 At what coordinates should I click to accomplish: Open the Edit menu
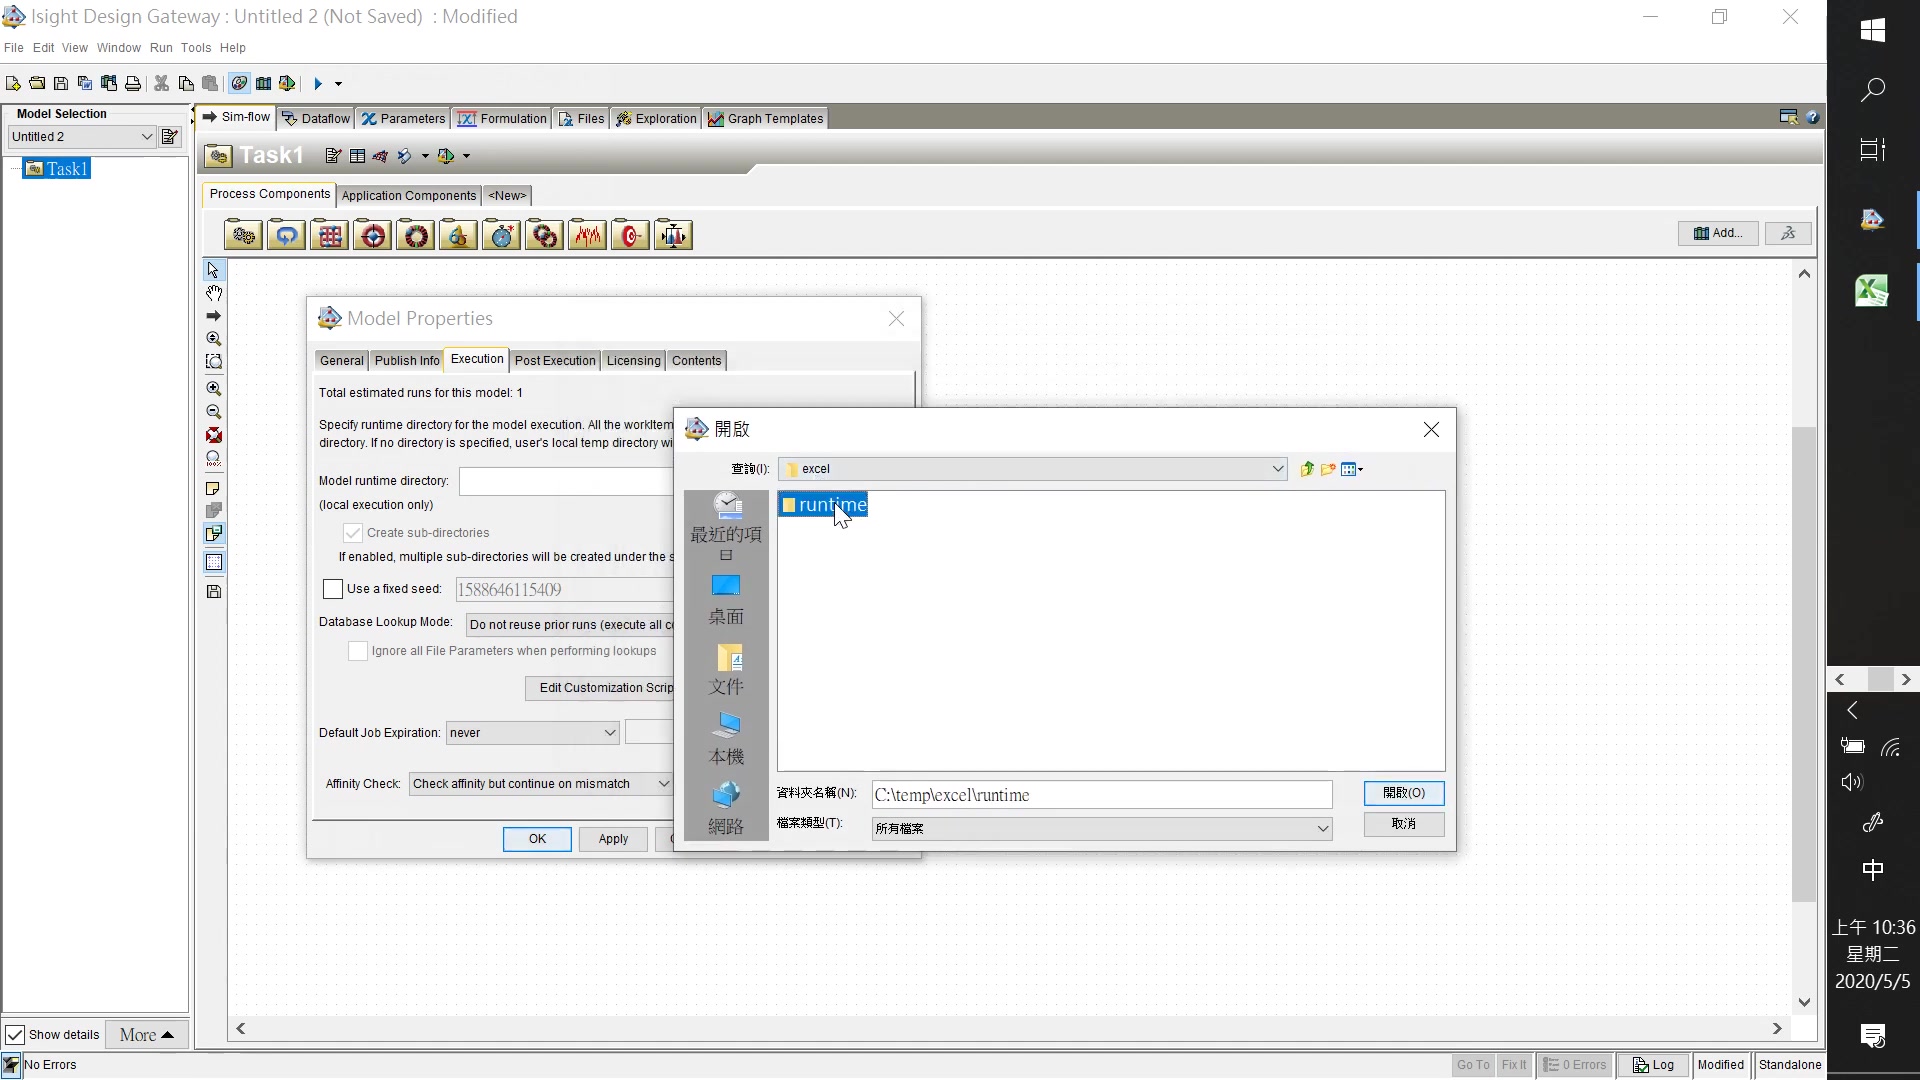[x=43, y=48]
